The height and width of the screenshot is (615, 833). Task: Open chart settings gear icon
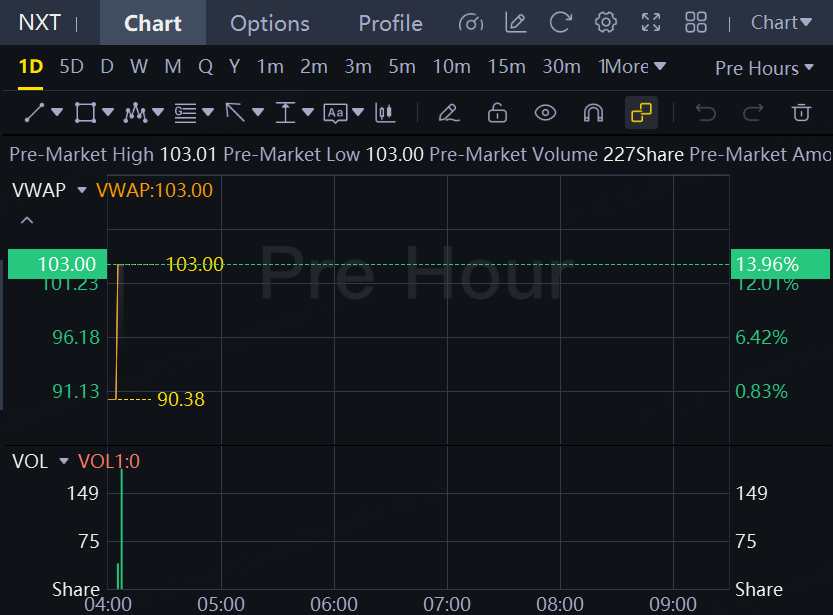coord(606,23)
